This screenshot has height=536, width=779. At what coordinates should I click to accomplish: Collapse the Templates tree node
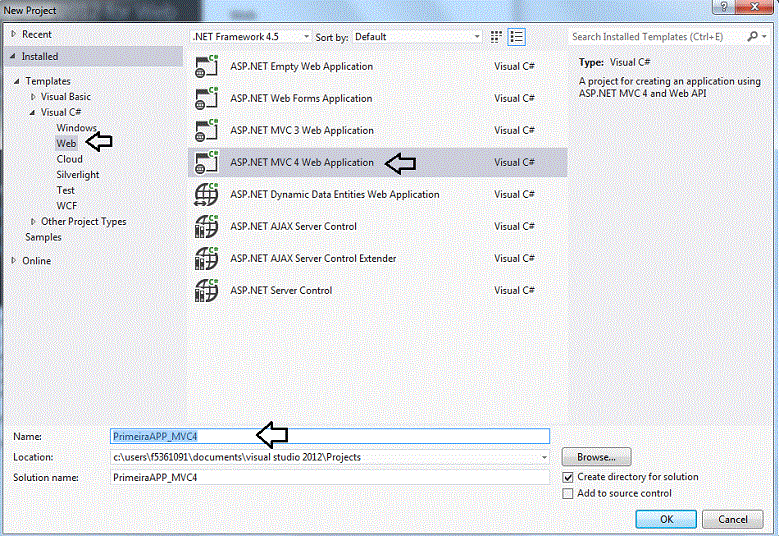coord(16,81)
